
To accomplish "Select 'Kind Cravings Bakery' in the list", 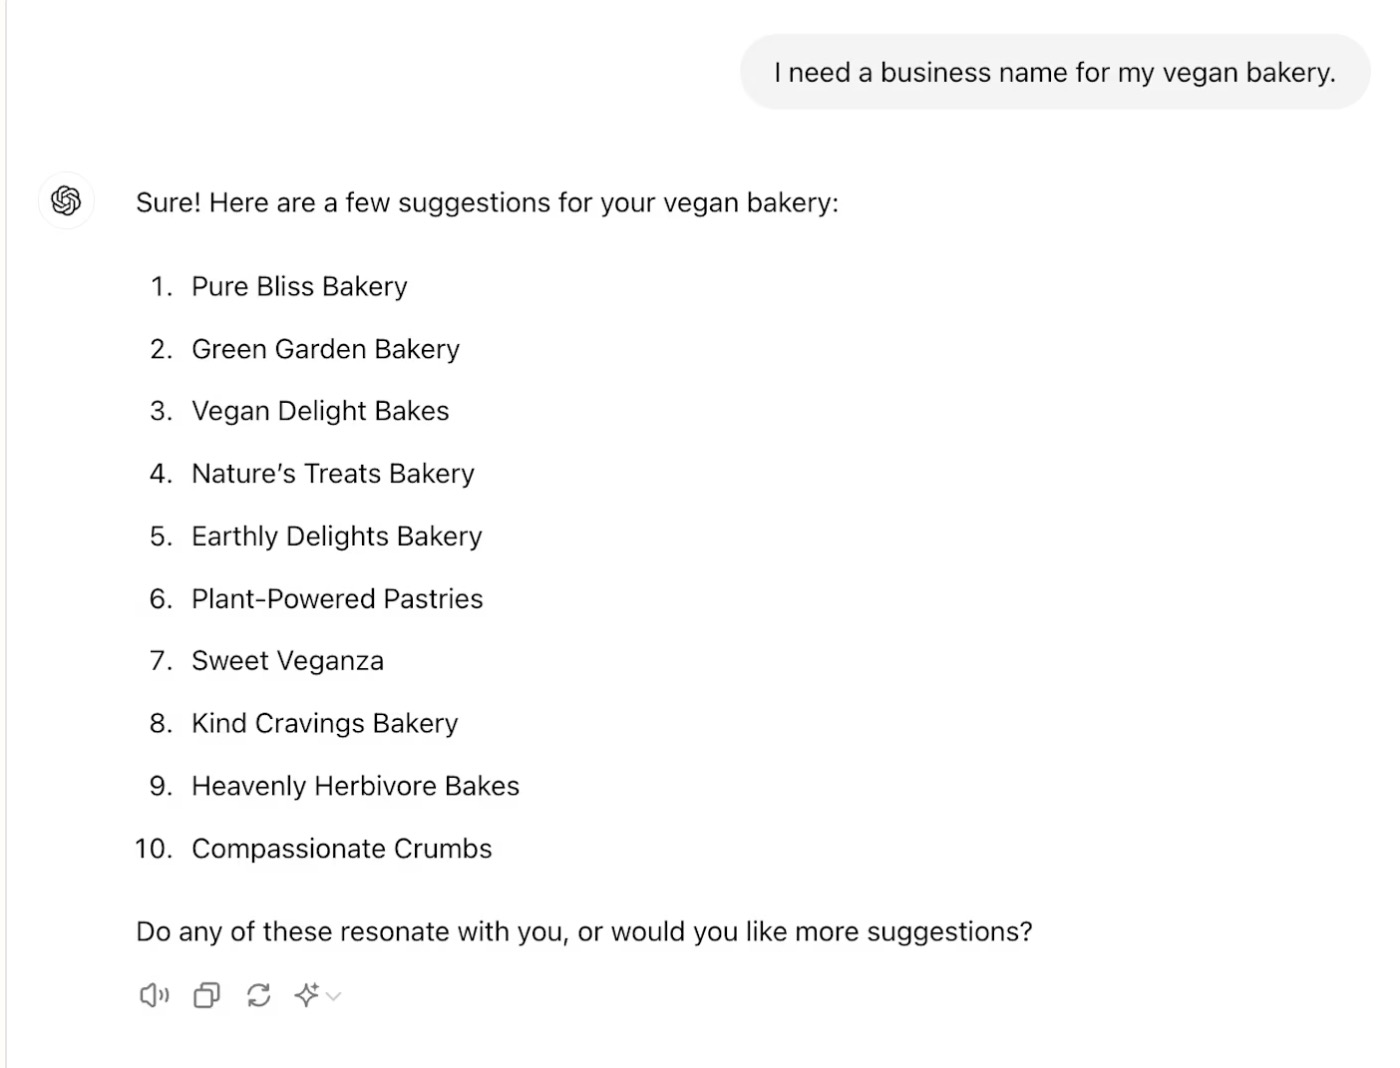I will [325, 723].
